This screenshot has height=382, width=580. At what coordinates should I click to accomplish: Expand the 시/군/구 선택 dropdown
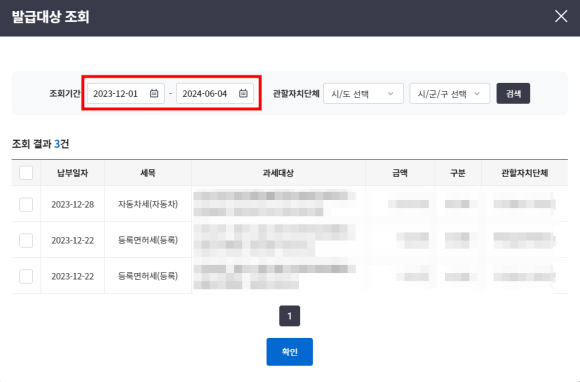click(449, 94)
